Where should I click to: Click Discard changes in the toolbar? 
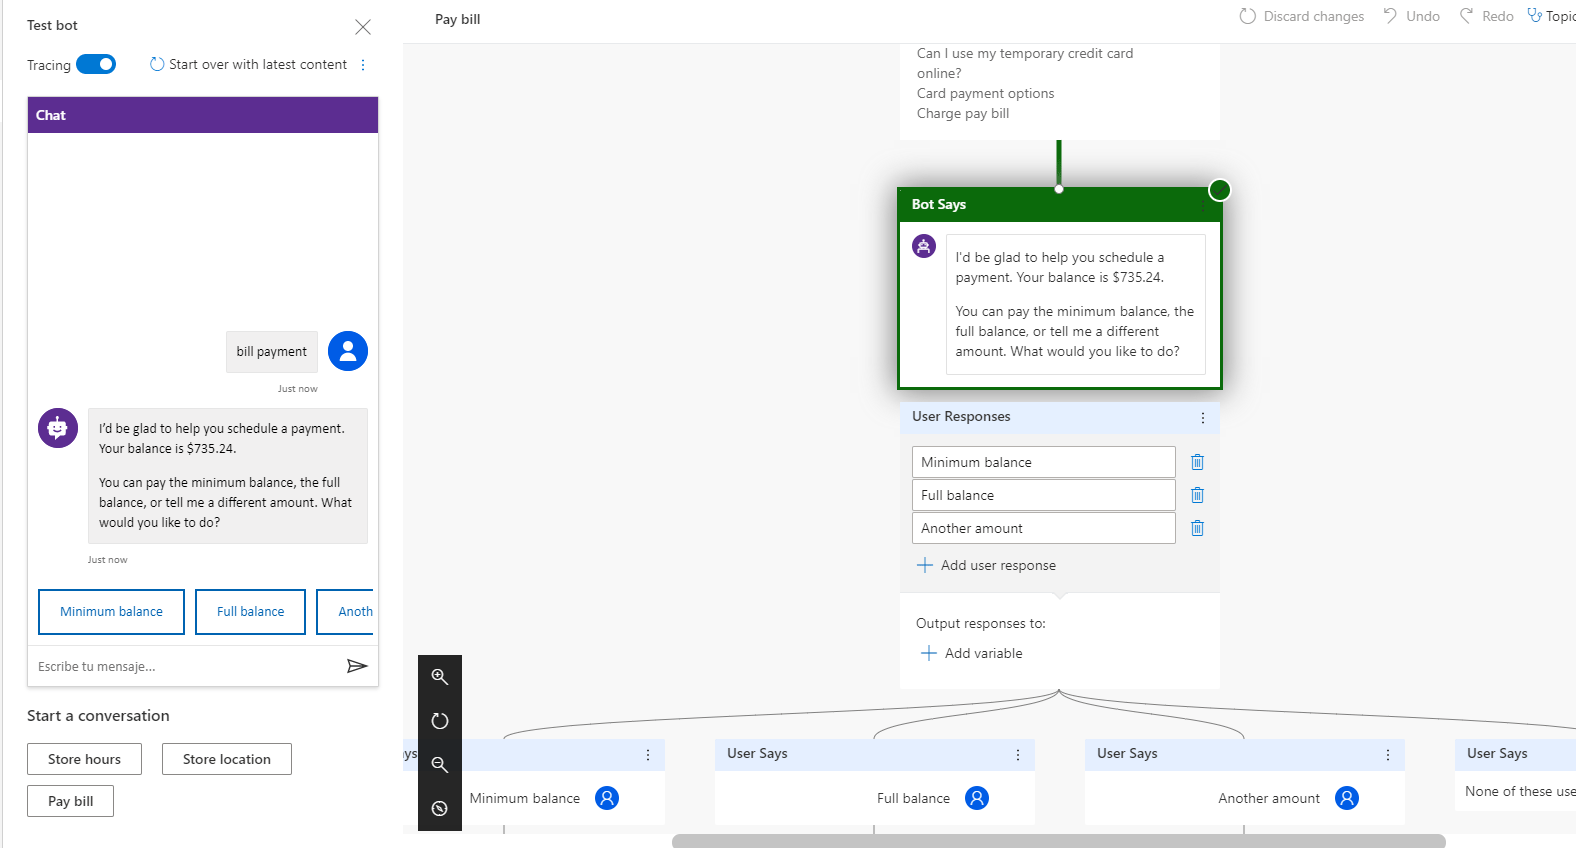coord(1301,16)
